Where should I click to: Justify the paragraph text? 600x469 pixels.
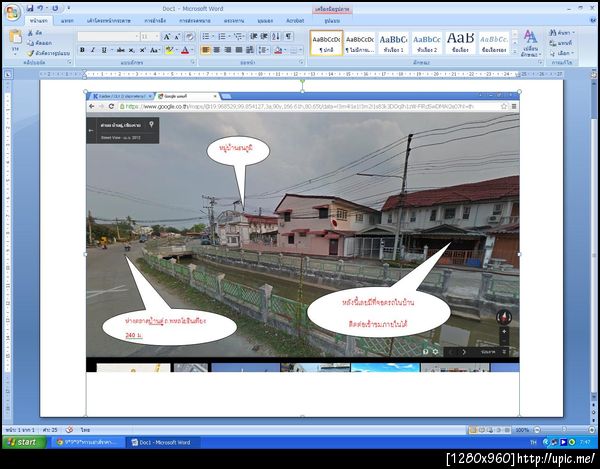[x=239, y=50]
